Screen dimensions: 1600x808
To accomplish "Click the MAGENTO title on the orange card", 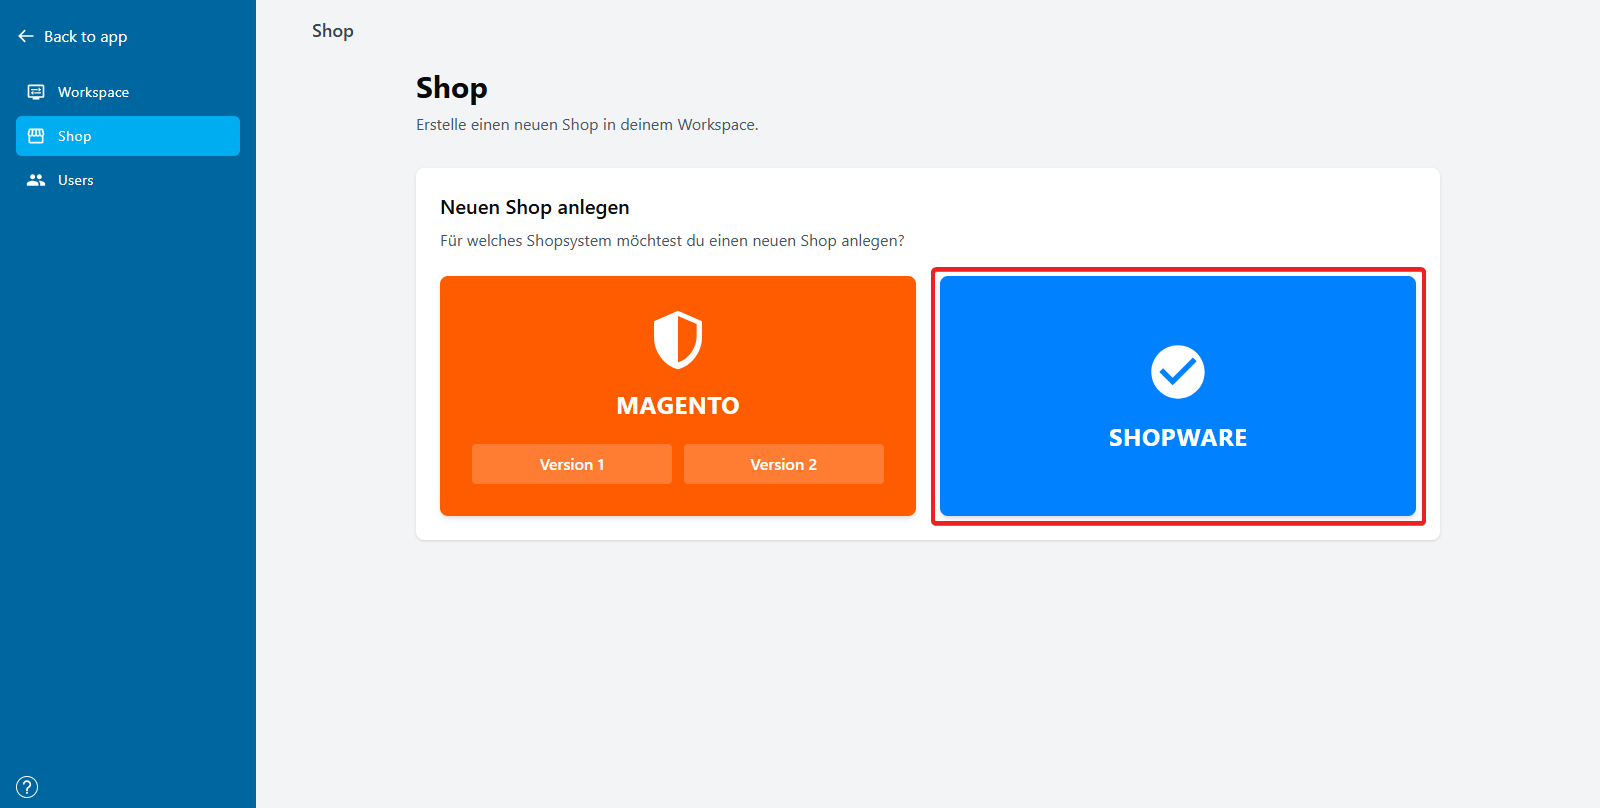I will point(678,406).
